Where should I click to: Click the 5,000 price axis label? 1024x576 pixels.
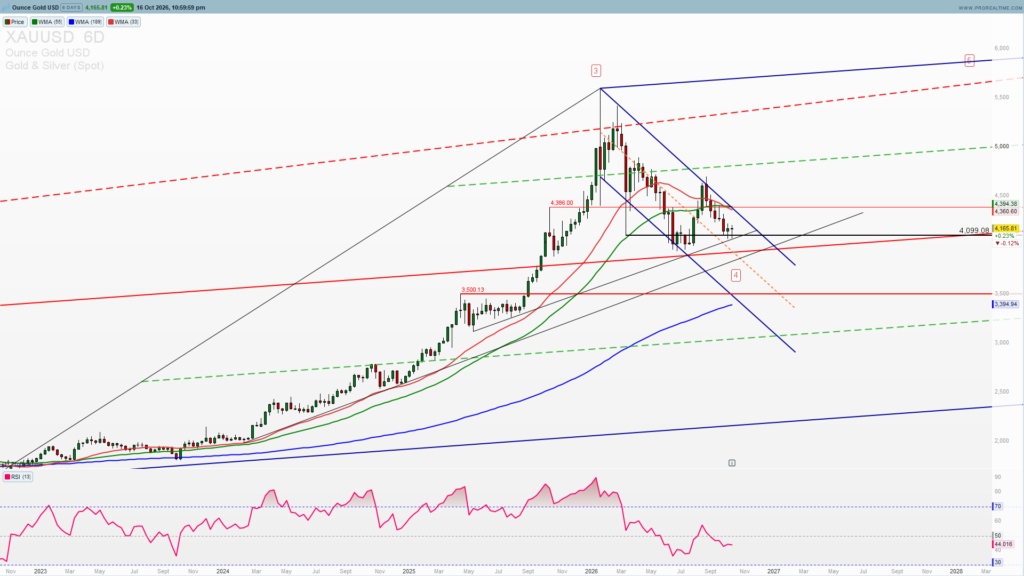(x=1001, y=146)
